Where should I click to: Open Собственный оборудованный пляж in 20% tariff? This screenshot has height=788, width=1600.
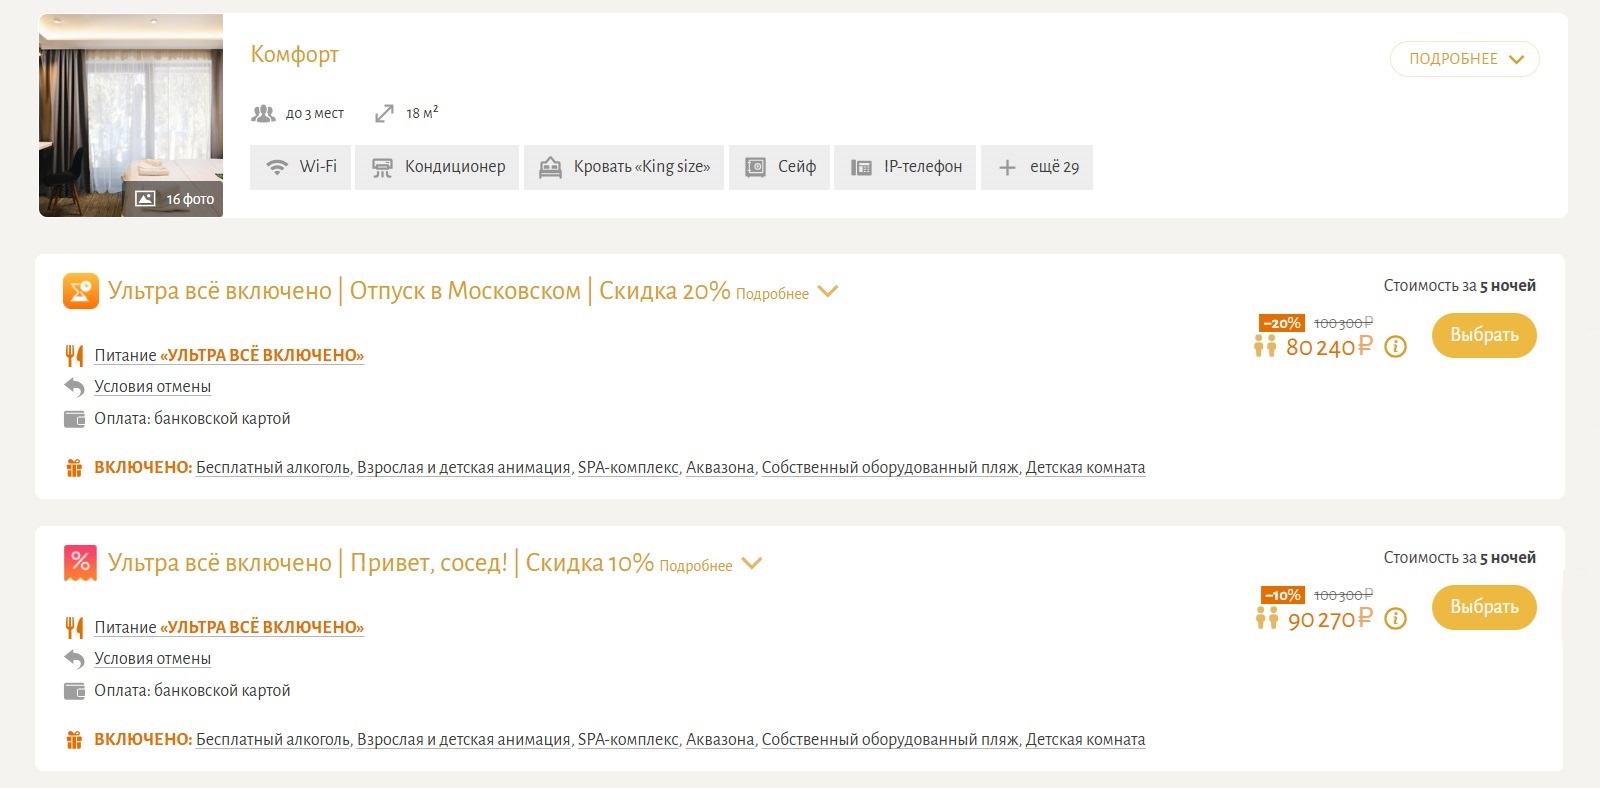[890, 468]
